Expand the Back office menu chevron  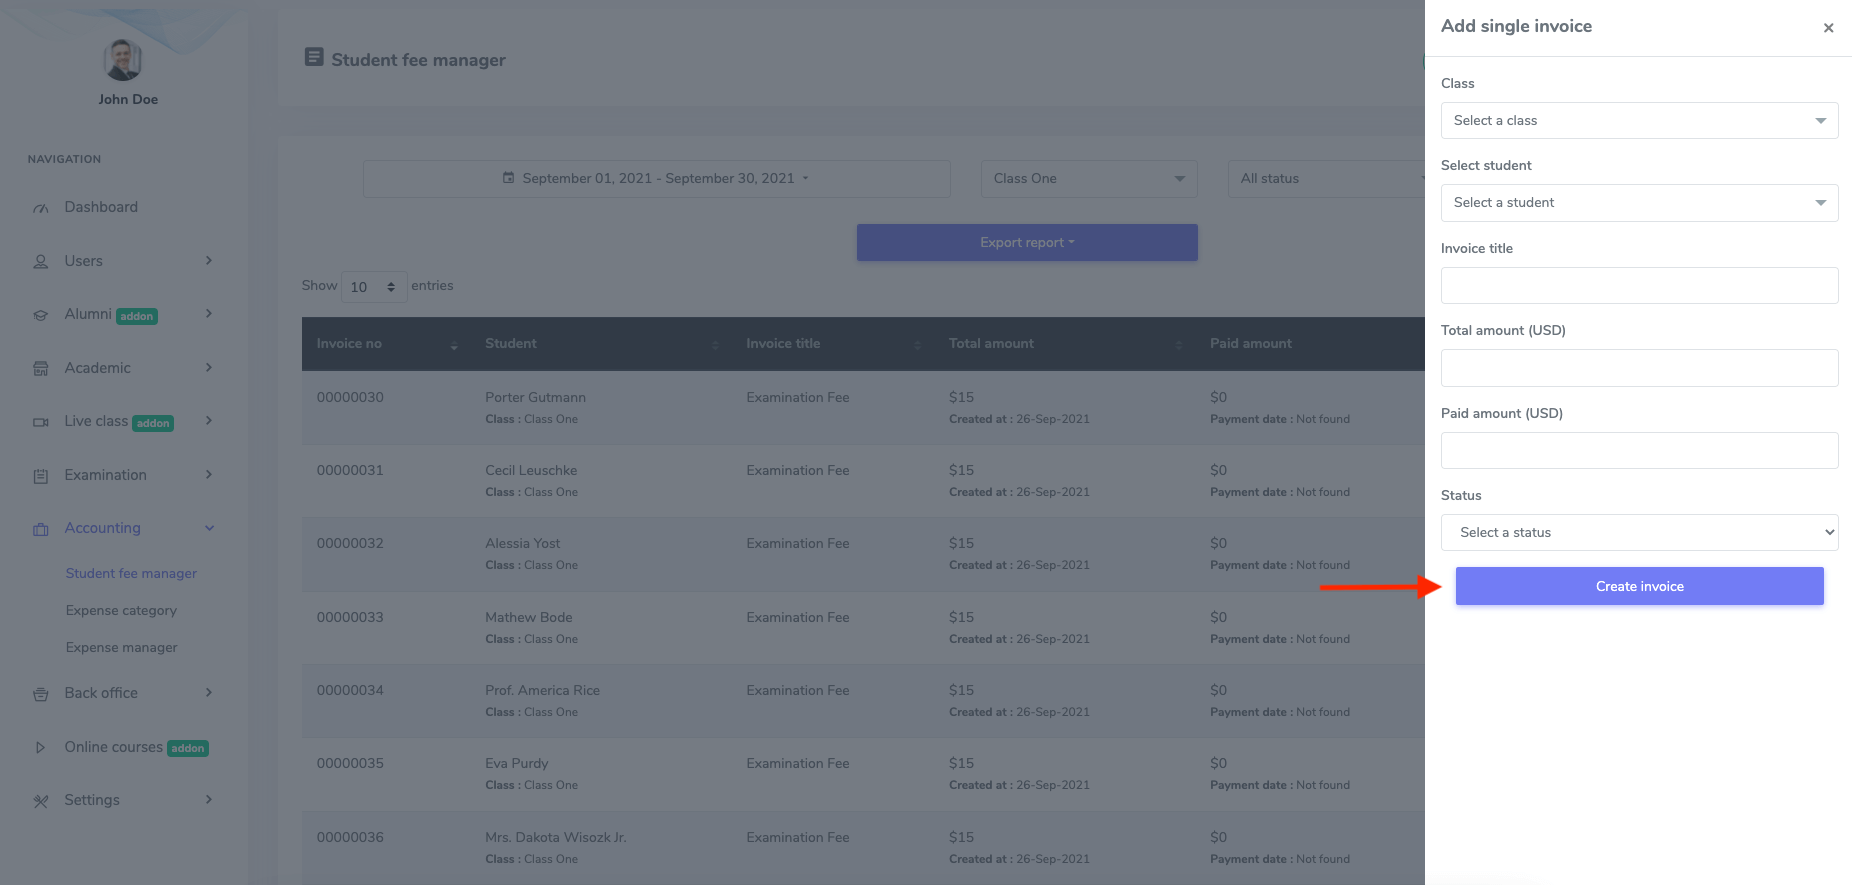pos(209,693)
